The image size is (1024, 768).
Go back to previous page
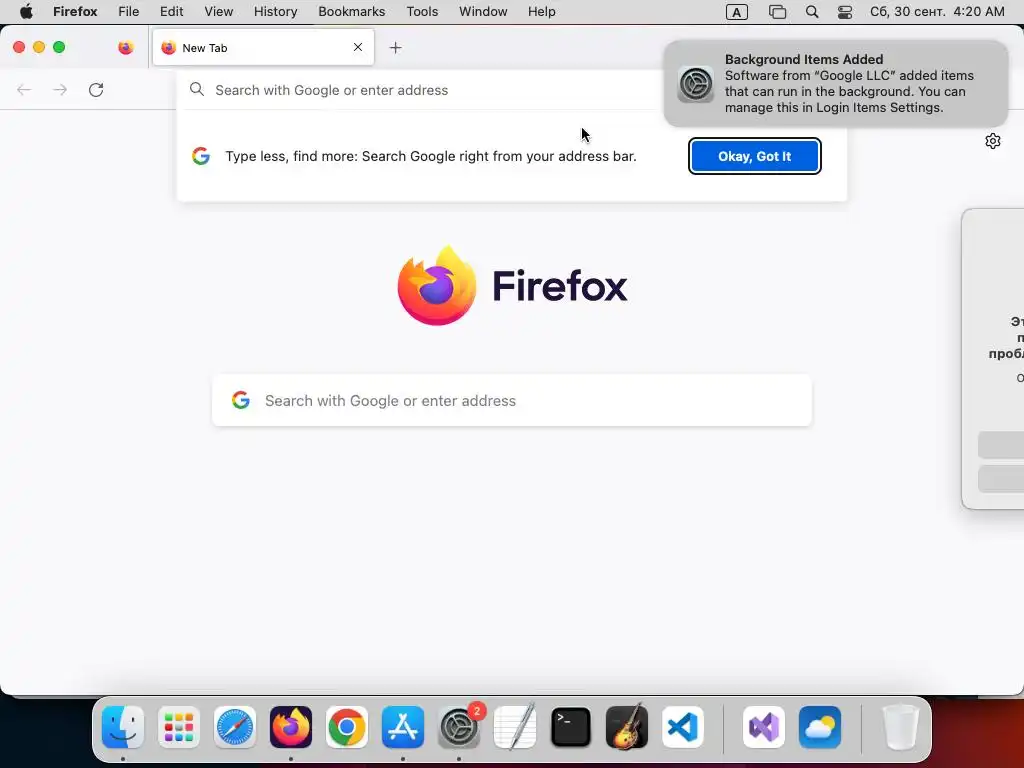[x=24, y=89]
